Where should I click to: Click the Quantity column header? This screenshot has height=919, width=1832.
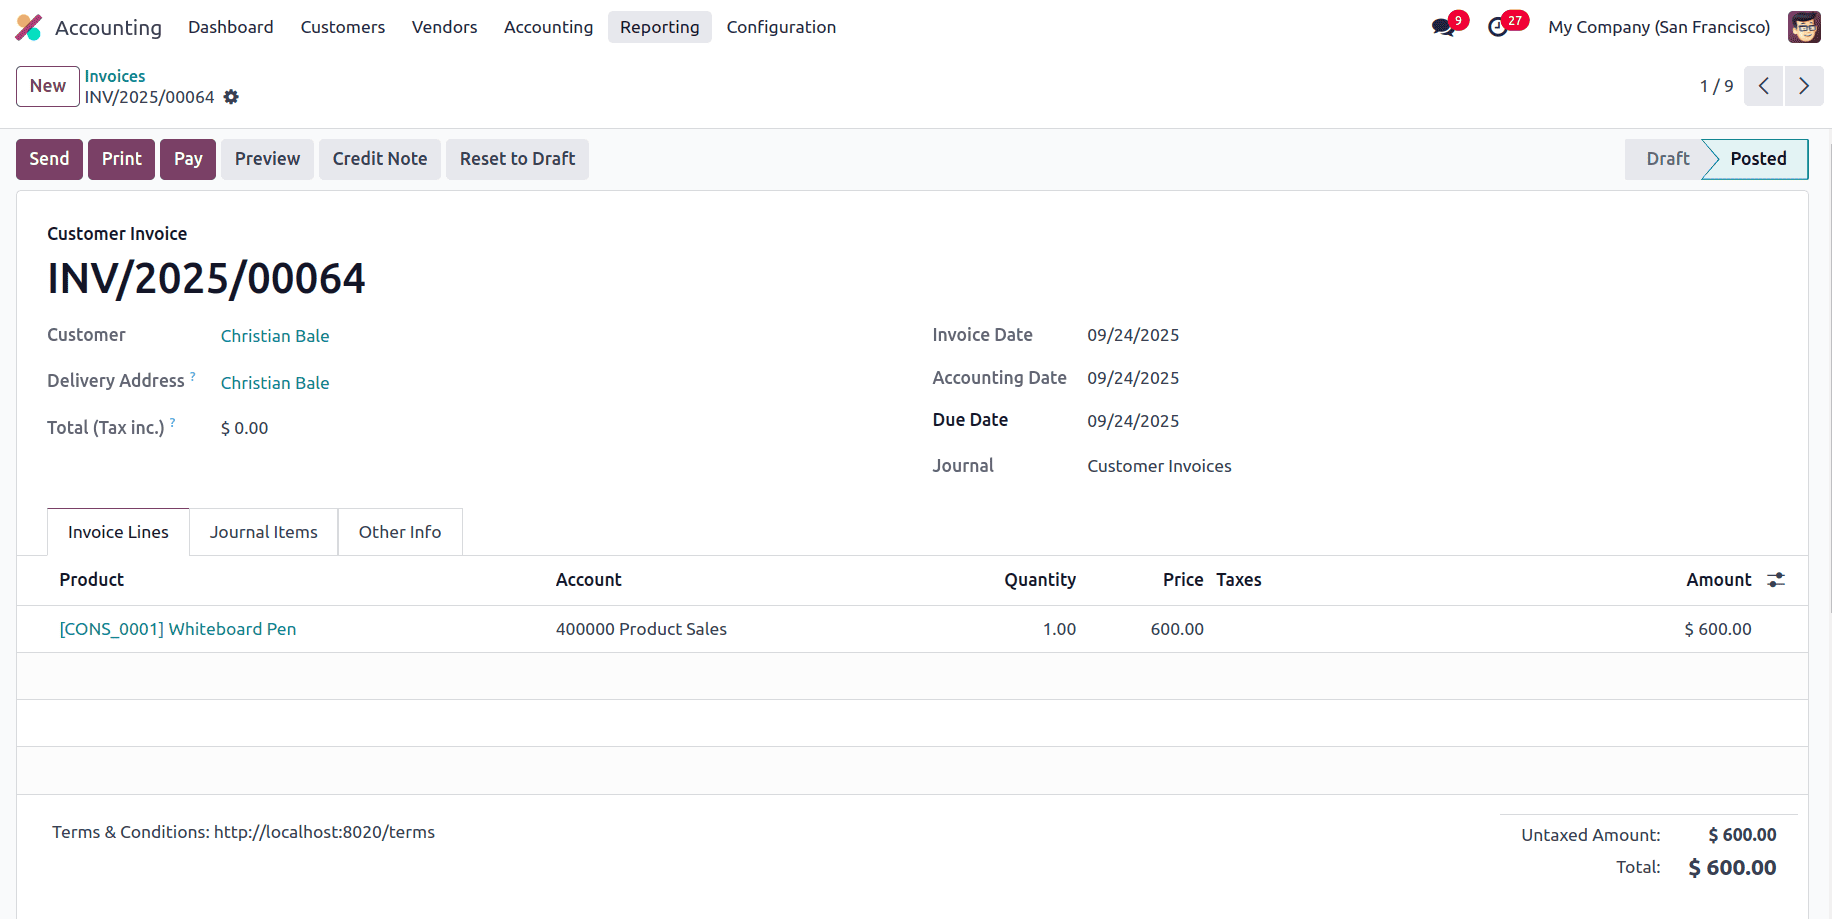(x=1040, y=580)
